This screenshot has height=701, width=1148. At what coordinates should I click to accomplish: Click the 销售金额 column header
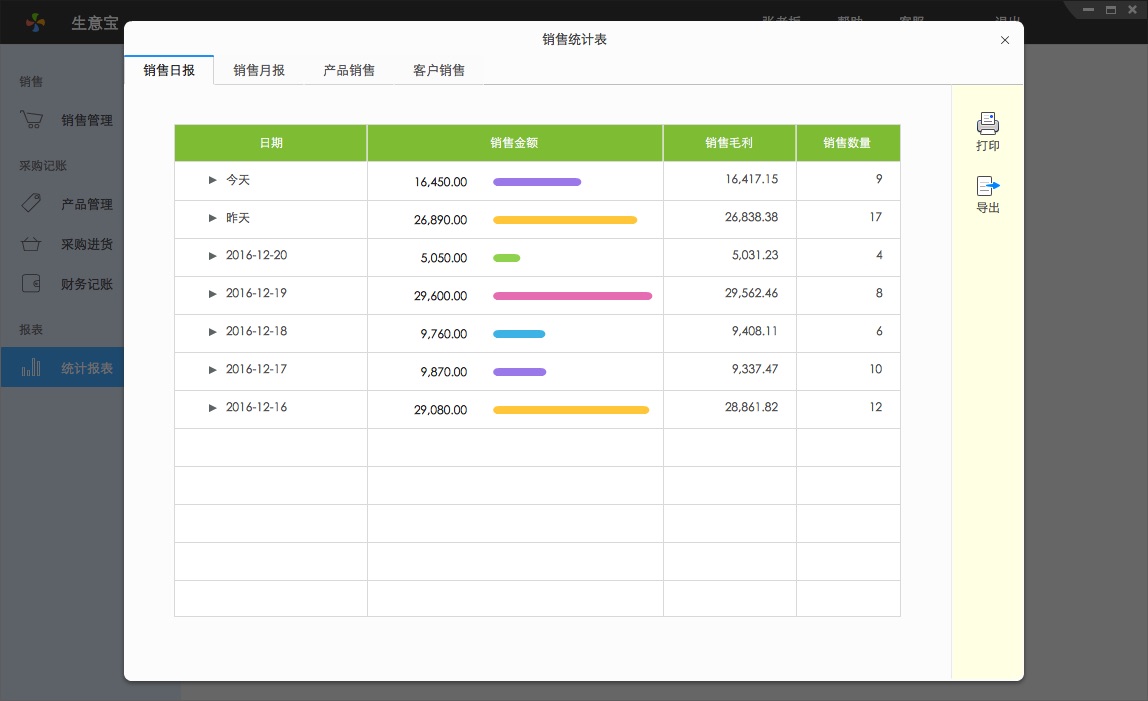pos(514,143)
